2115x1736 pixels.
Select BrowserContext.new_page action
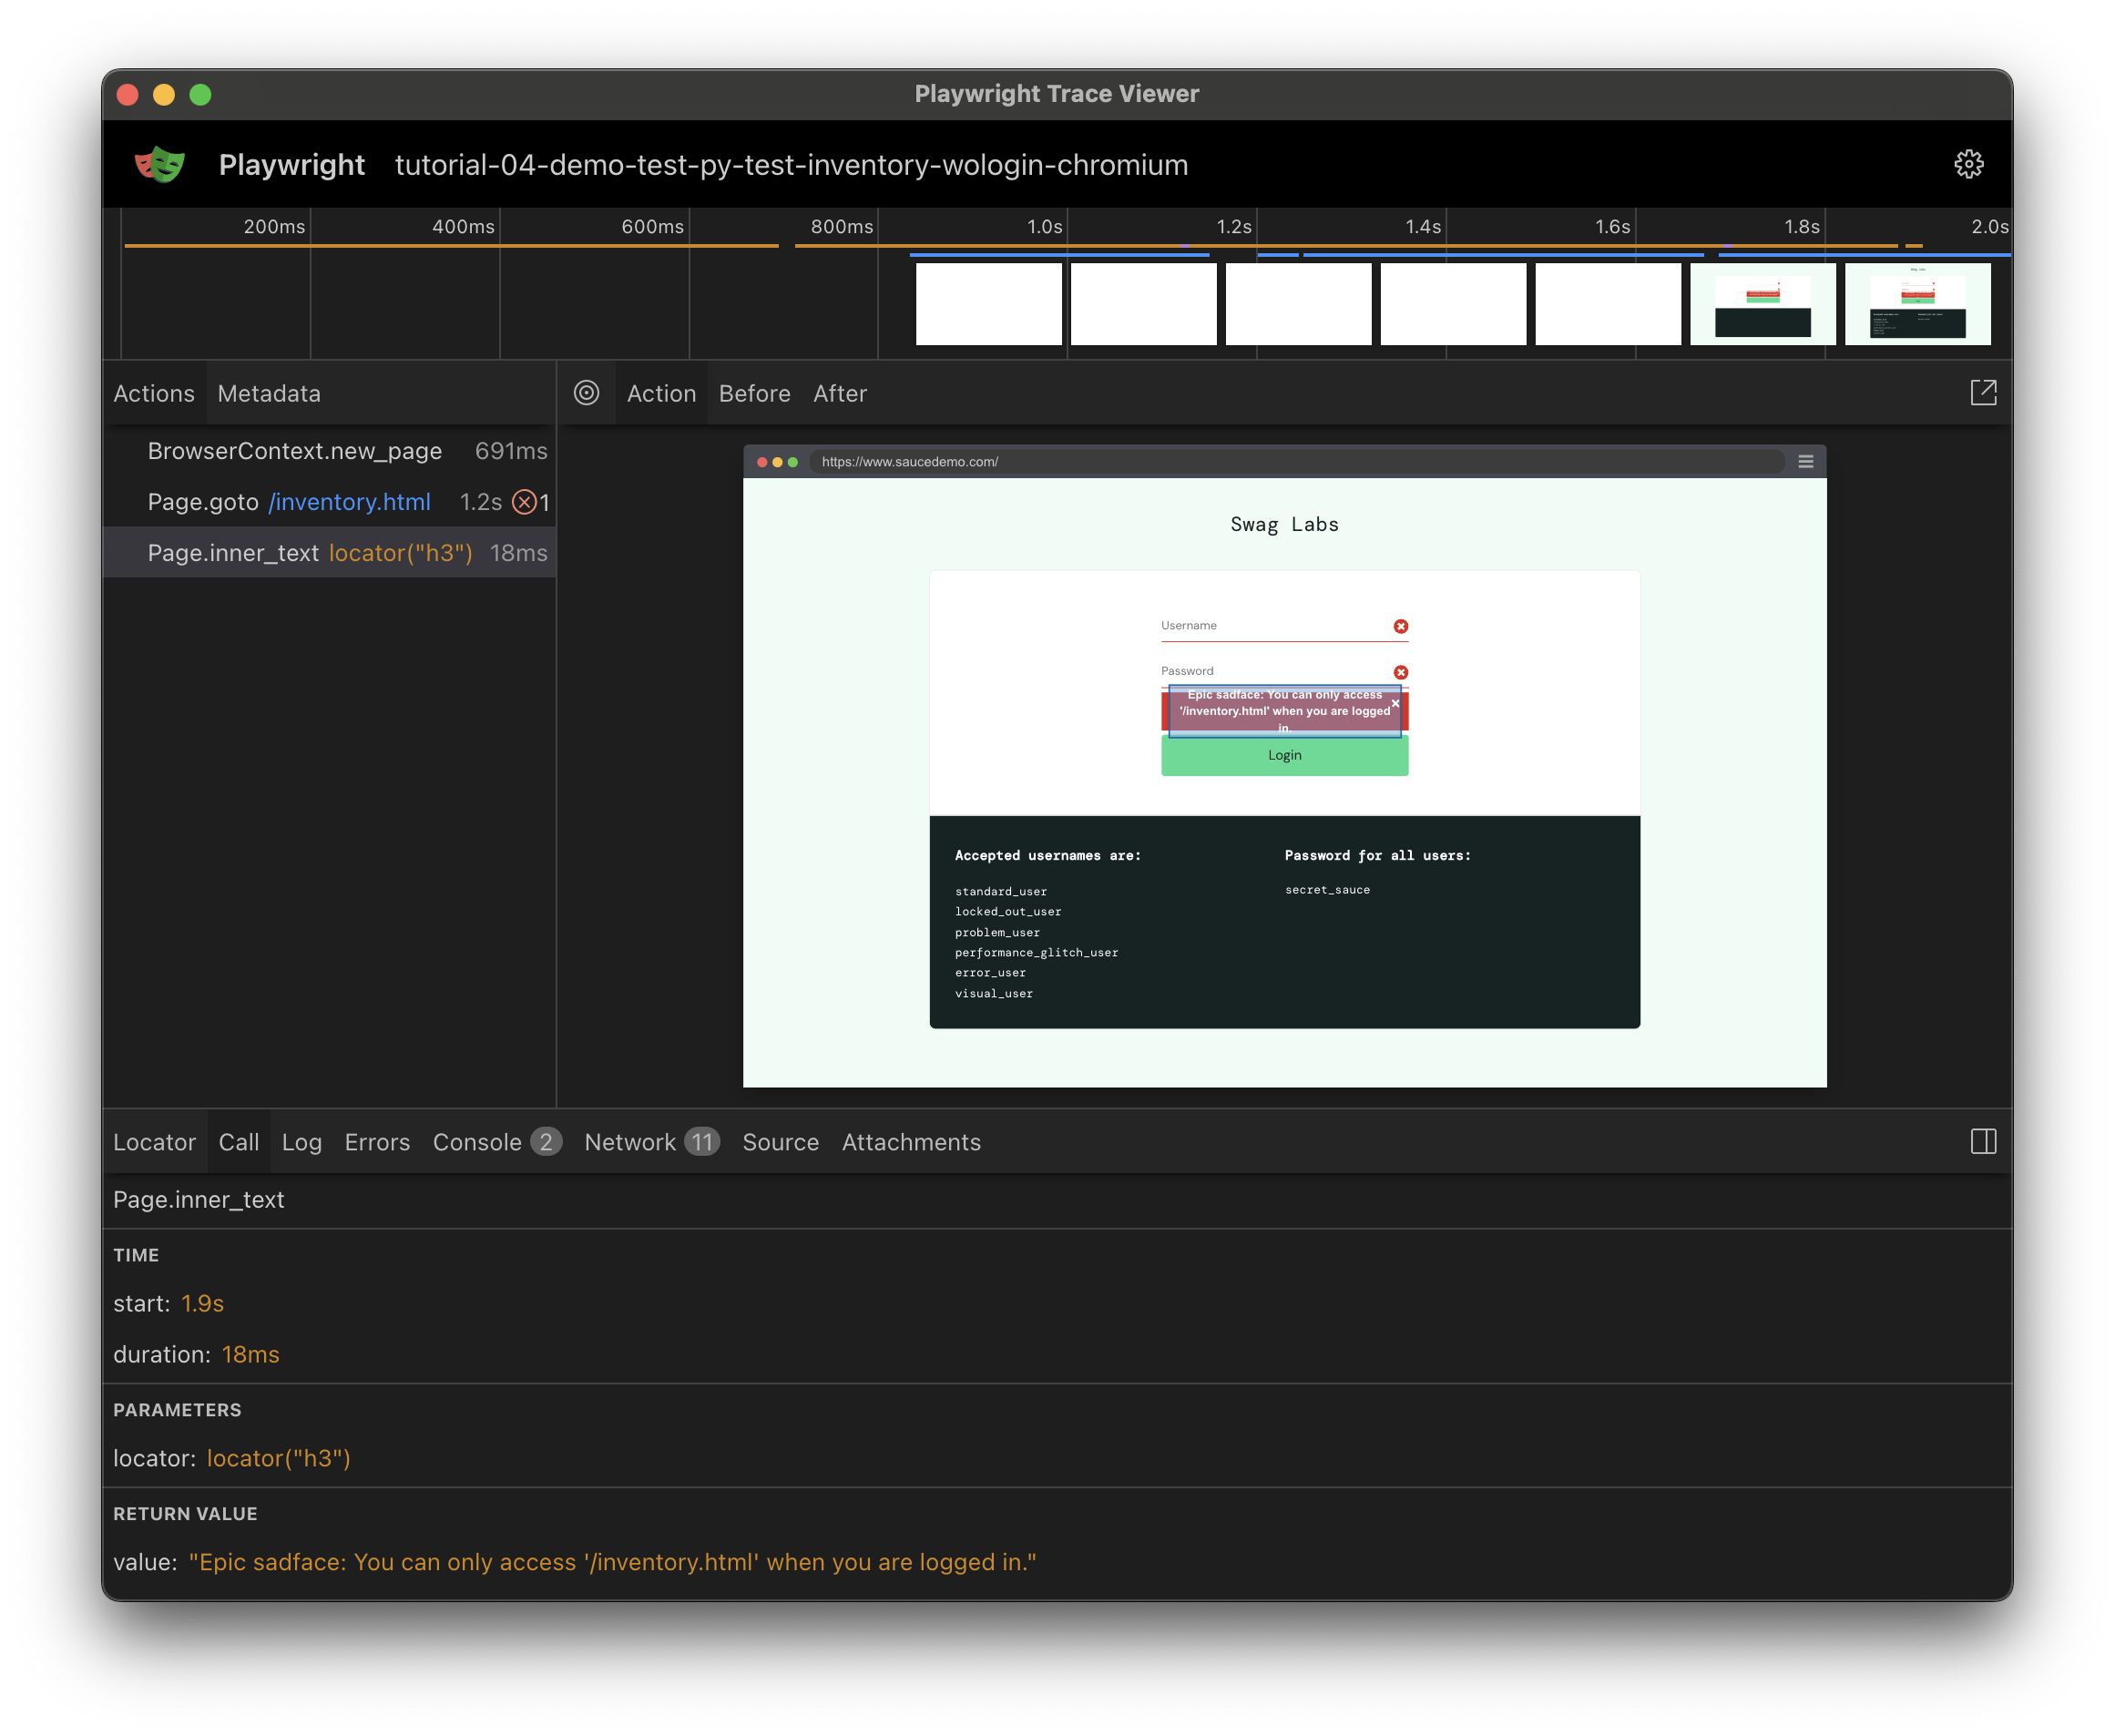tap(295, 451)
